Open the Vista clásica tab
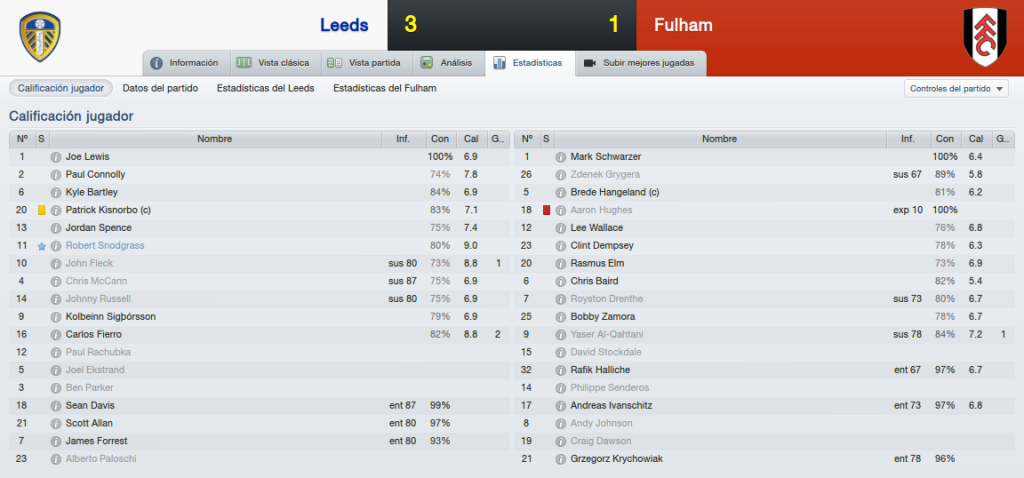1024x478 pixels. pos(274,63)
